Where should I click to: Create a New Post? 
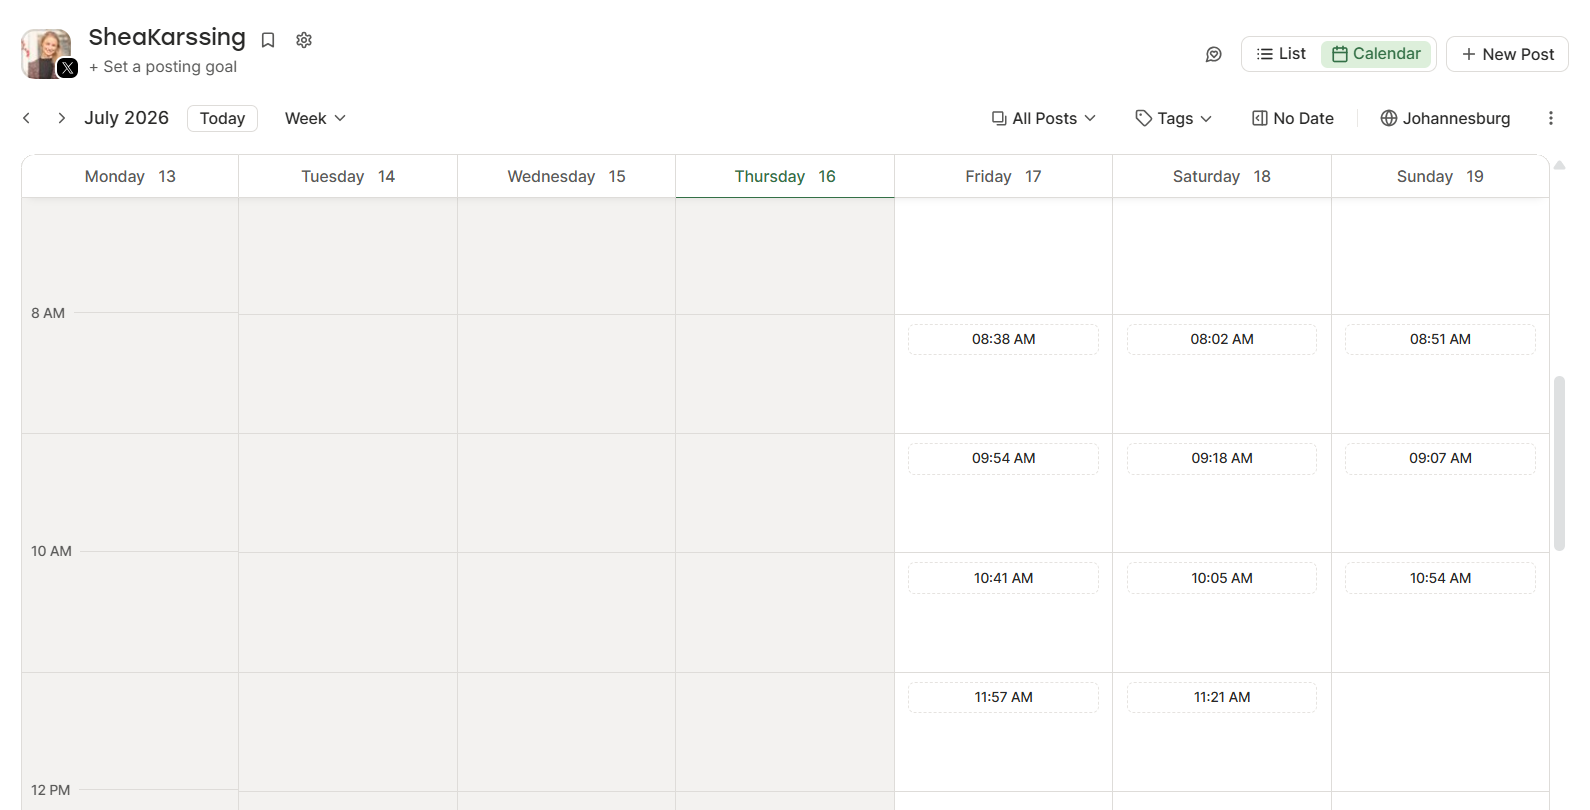[1507, 54]
